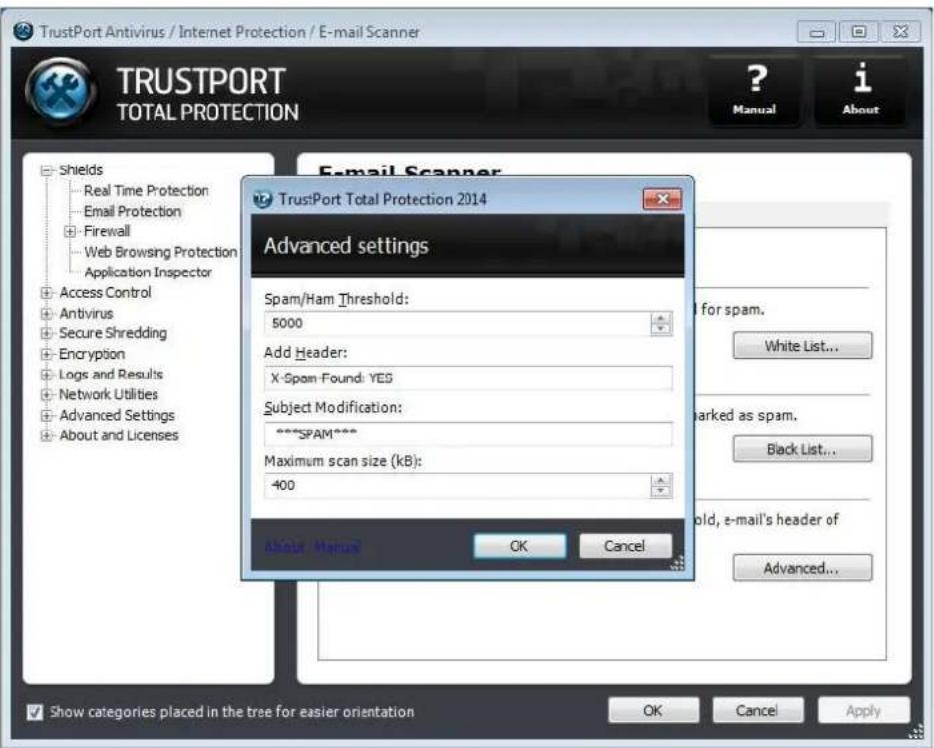Click the dialog's TrustPort title bar icon
Viewport: 934px width, 748px height.
click(263, 199)
